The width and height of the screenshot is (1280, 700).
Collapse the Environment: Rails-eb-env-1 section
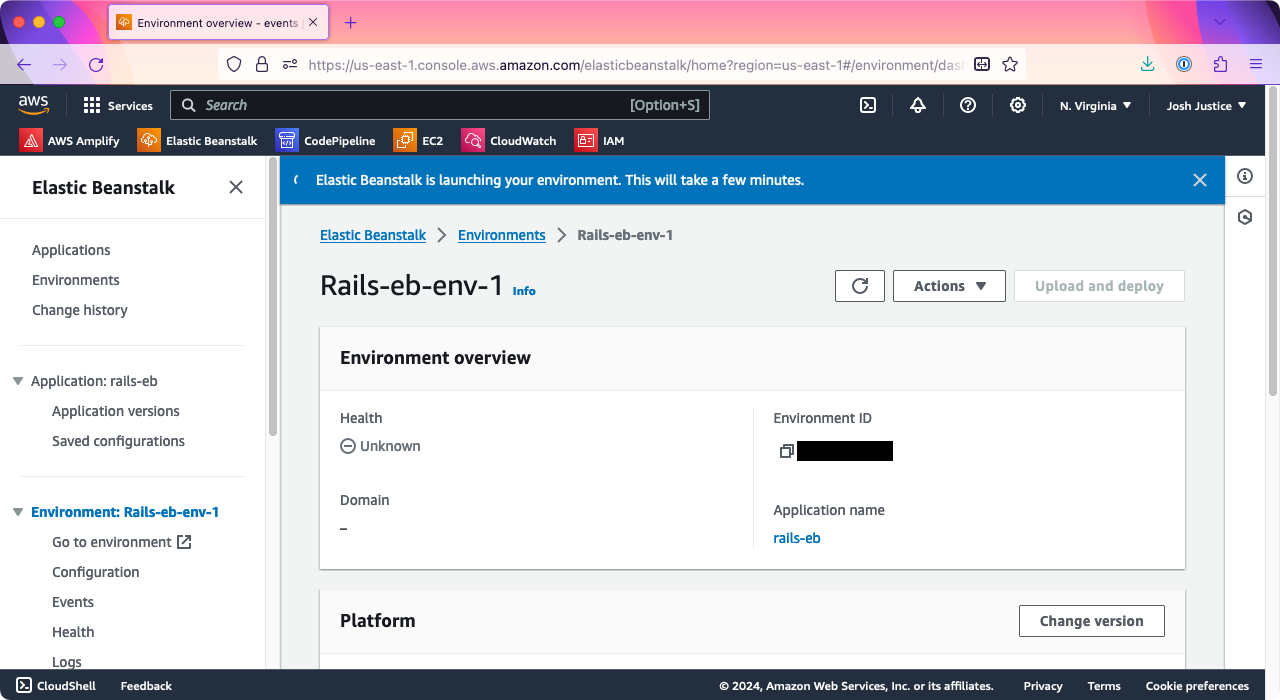pos(18,512)
